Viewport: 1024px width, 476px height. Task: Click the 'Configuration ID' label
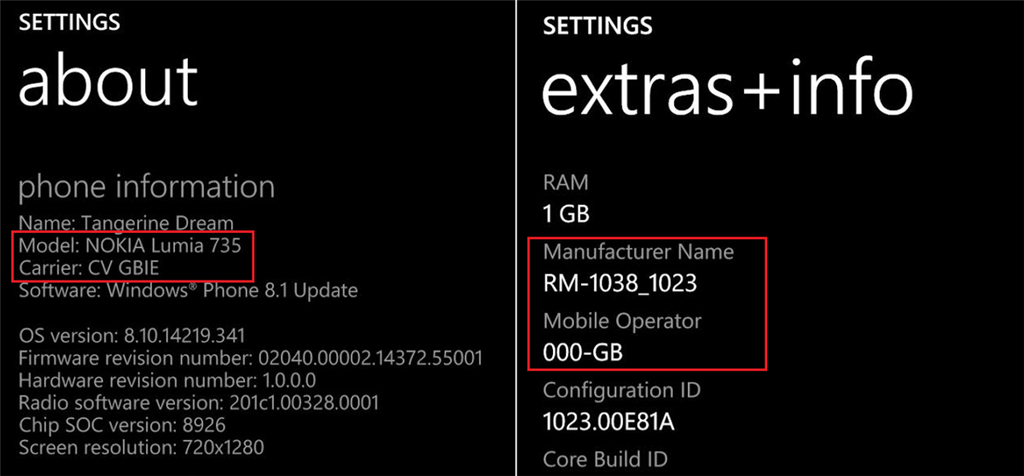(622, 390)
